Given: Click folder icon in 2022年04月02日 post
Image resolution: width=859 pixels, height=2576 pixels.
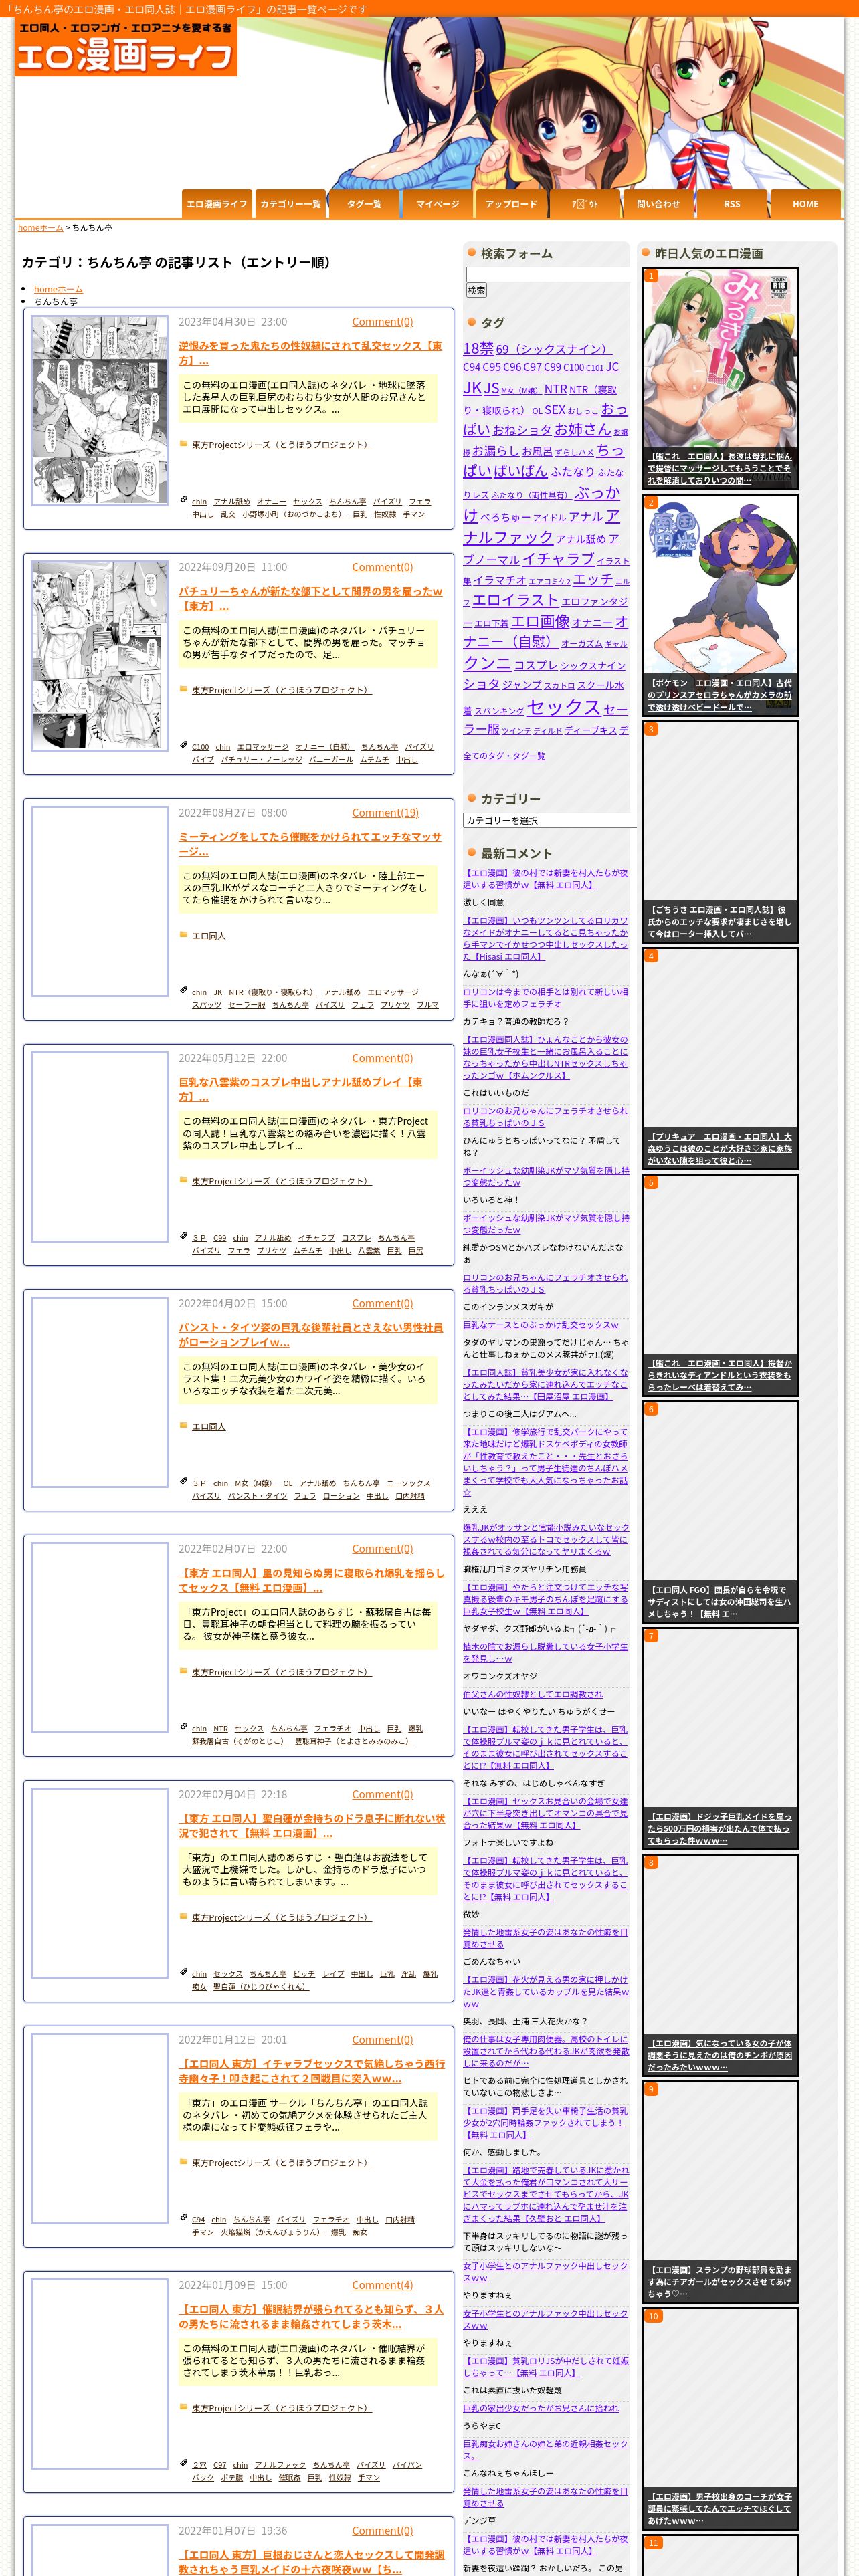Looking at the screenshot, I should 183,1425.
